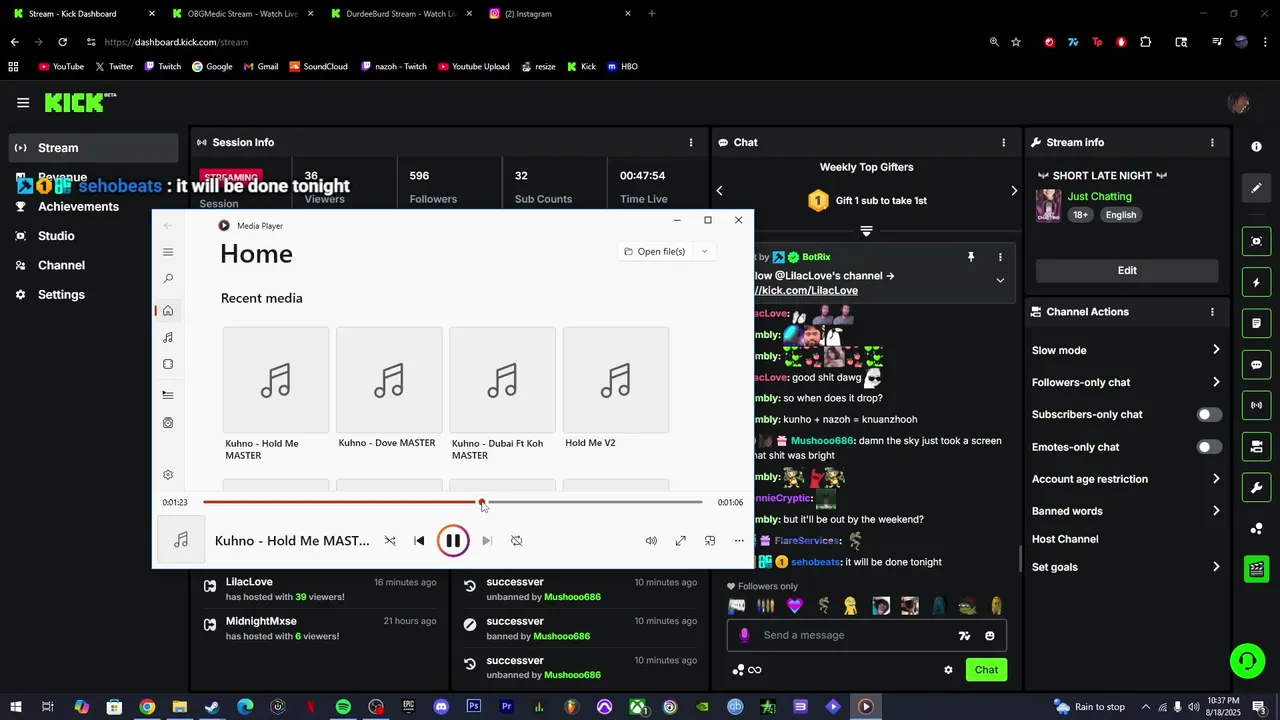Open Discord from the taskbar
This screenshot has width=1280, height=720.
pos(441,707)
